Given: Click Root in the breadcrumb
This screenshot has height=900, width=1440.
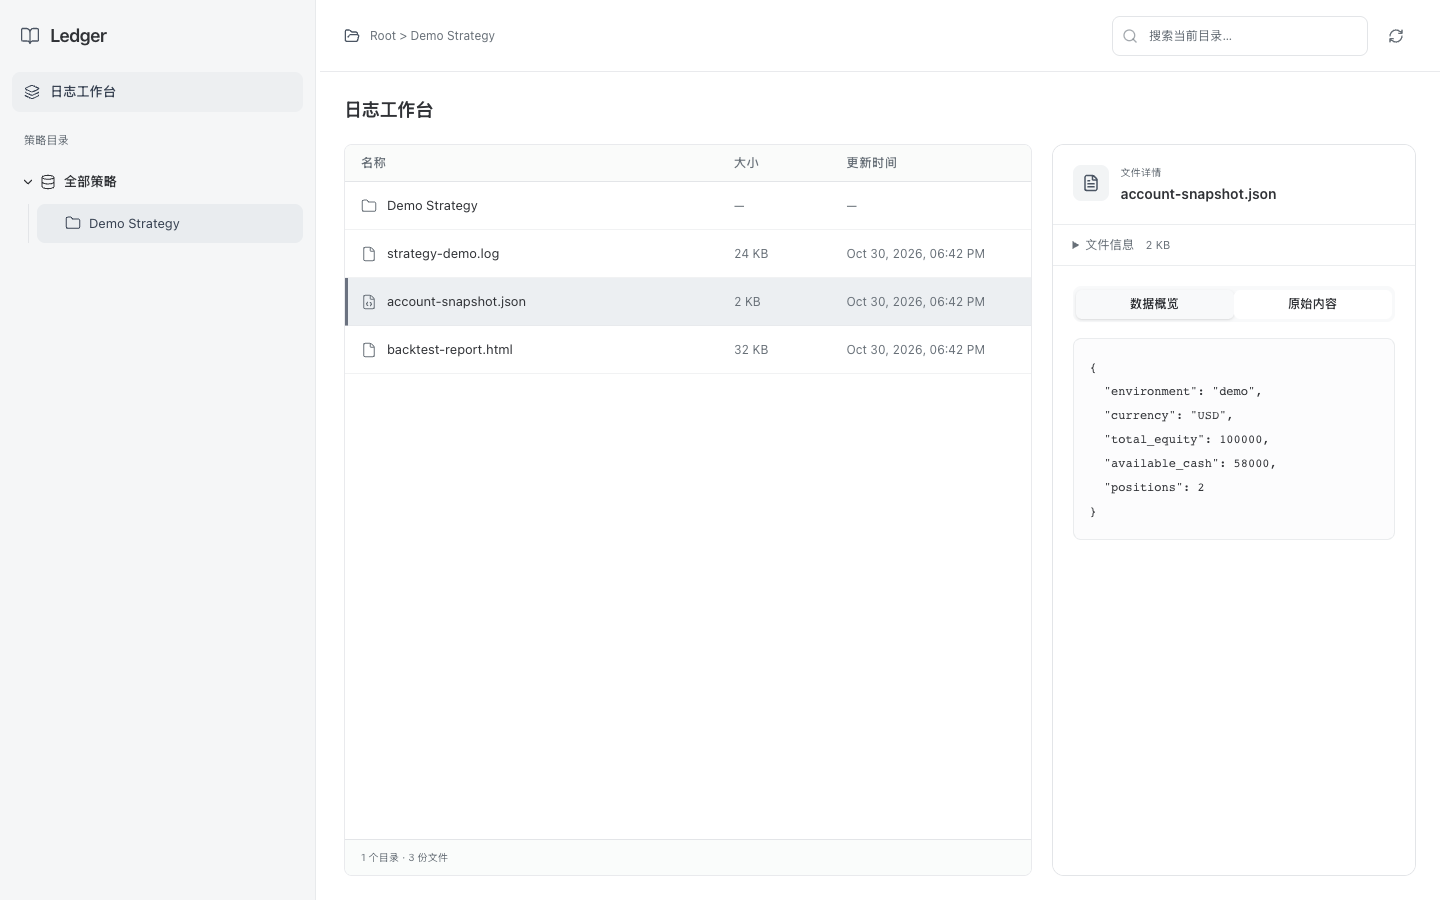Looking at the screenshot, I should point(383,36).
